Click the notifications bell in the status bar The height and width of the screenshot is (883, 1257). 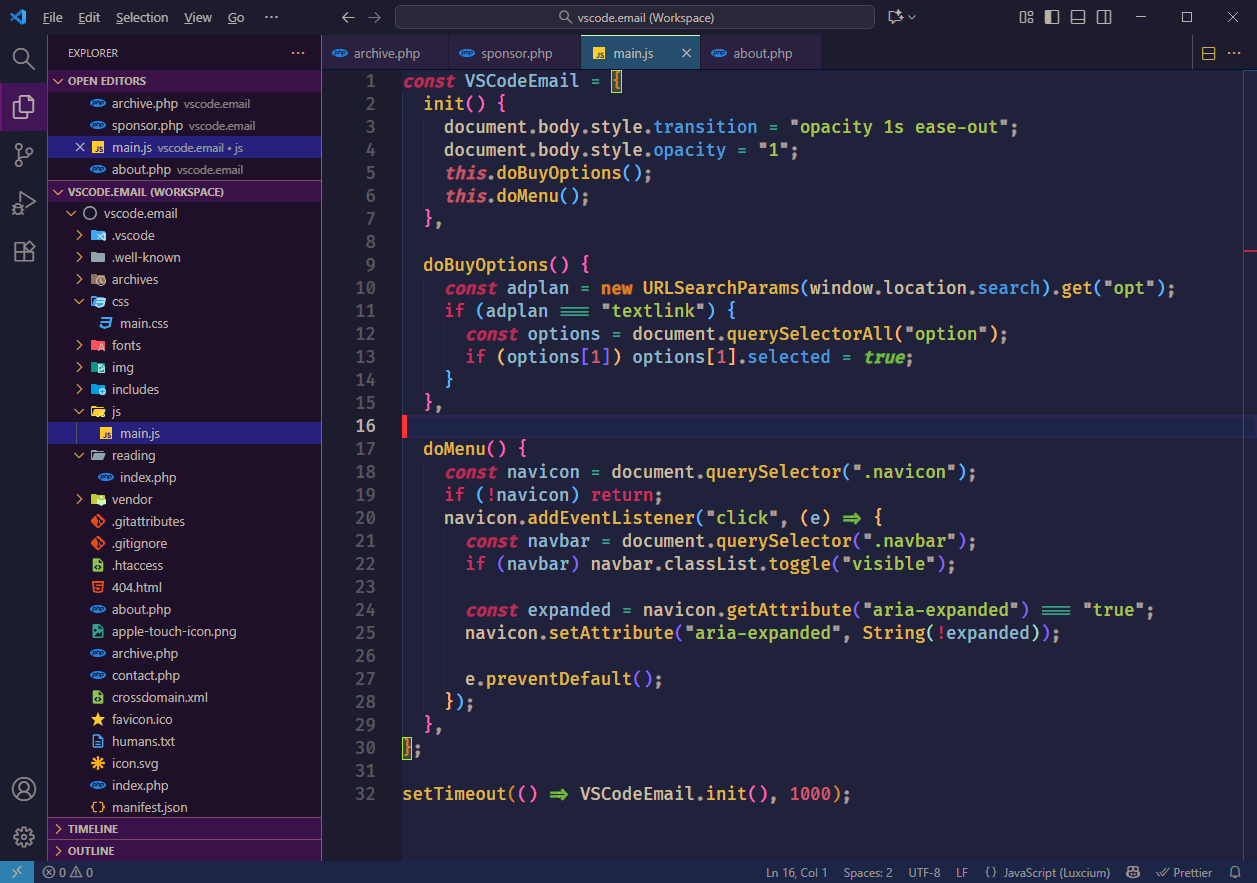tap(1235, 872)
